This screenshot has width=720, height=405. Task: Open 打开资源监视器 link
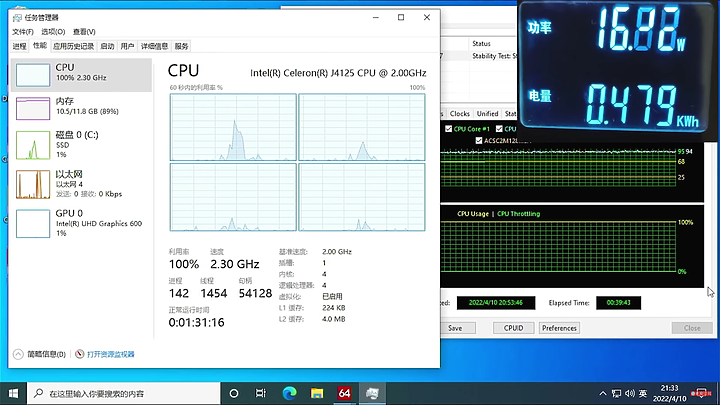[x=111, y=354]
